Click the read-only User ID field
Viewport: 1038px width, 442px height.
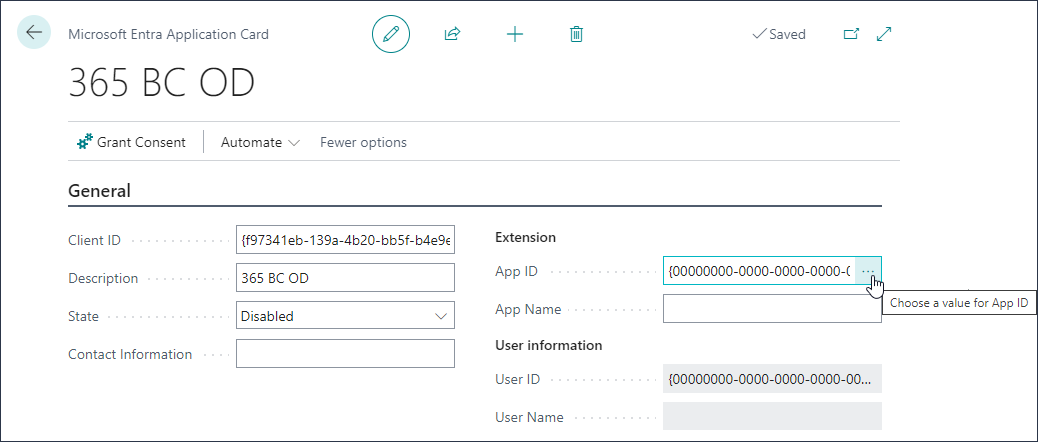(772, 380)
